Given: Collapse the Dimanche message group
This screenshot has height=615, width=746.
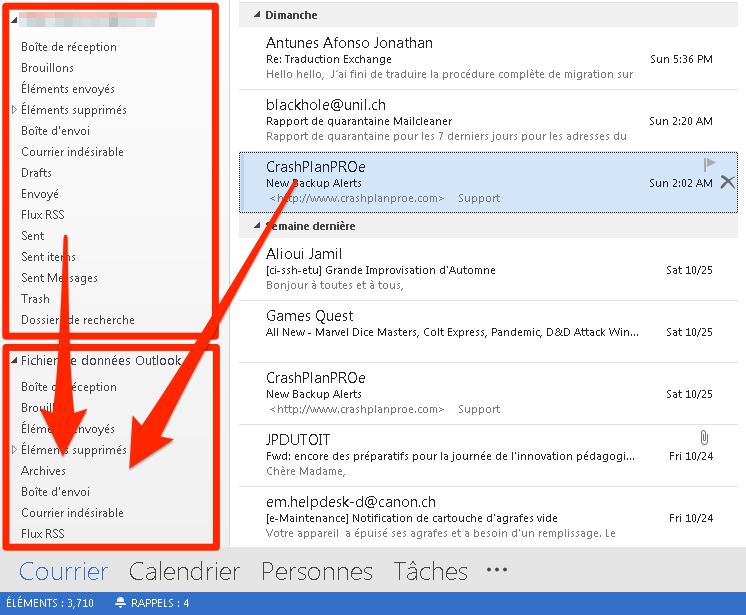Looking at the screenshot, I should [257, 15].
